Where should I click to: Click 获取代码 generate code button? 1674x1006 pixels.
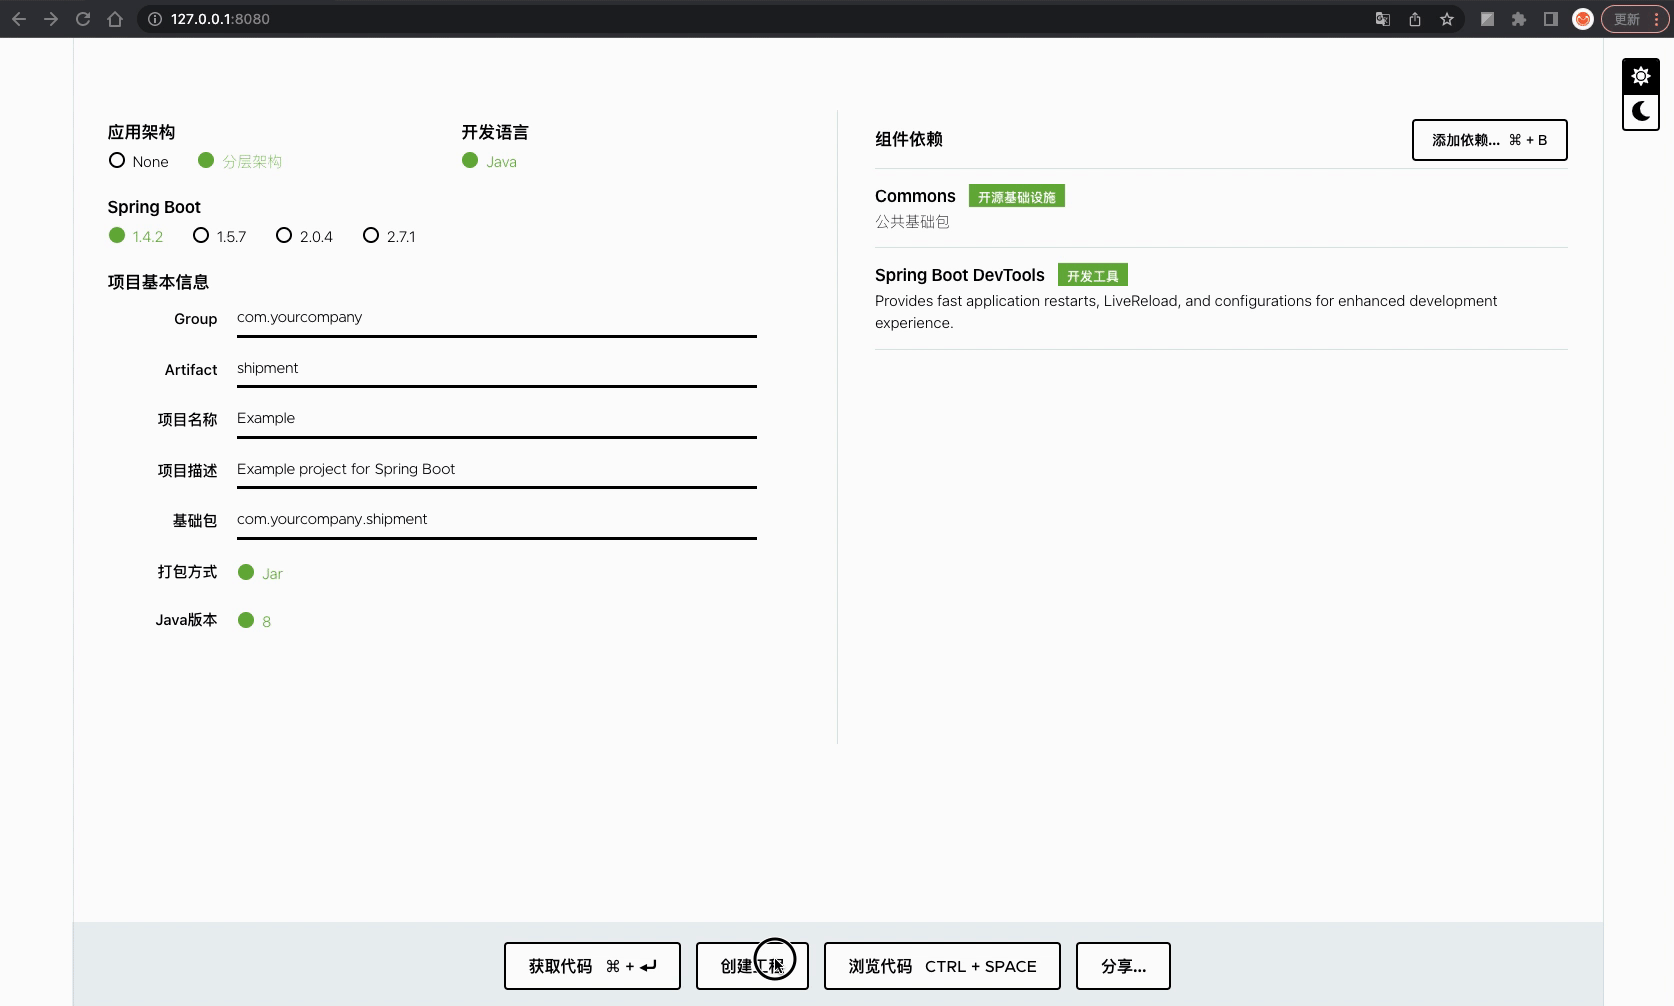592,966
